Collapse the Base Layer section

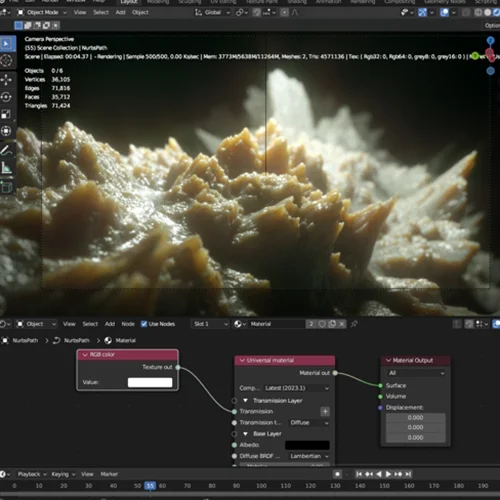pos(246,434)
